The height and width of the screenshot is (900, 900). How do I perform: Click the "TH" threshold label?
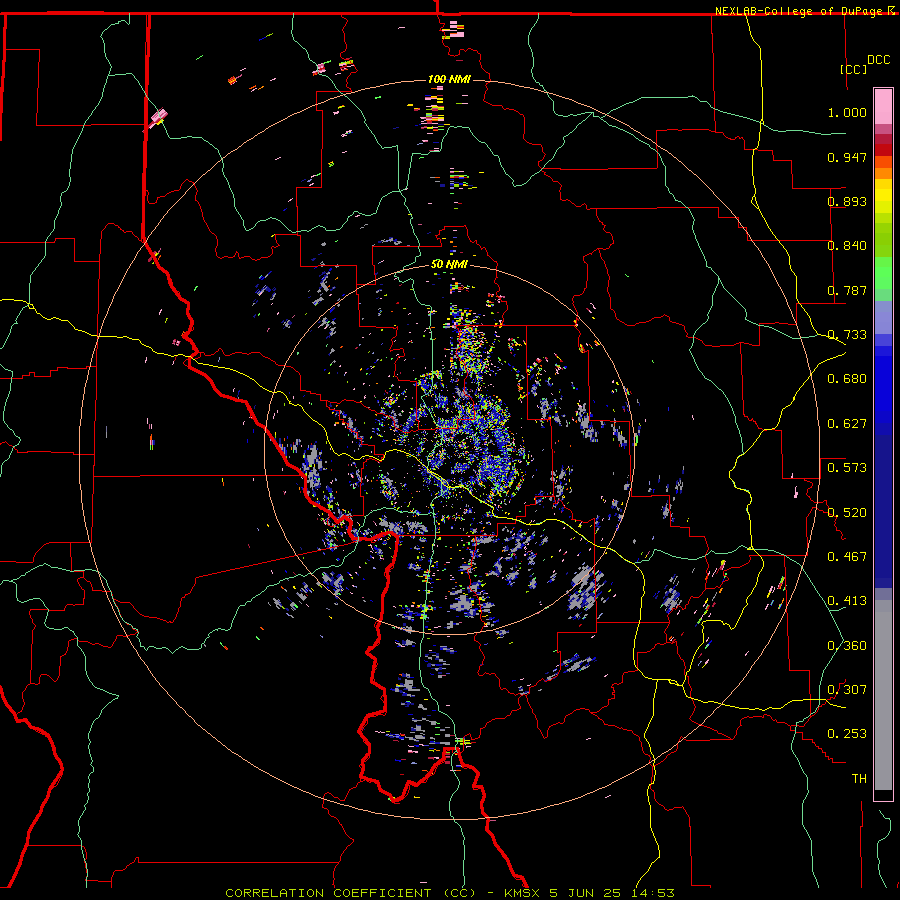pyautogui.click(x=859, y=779)
